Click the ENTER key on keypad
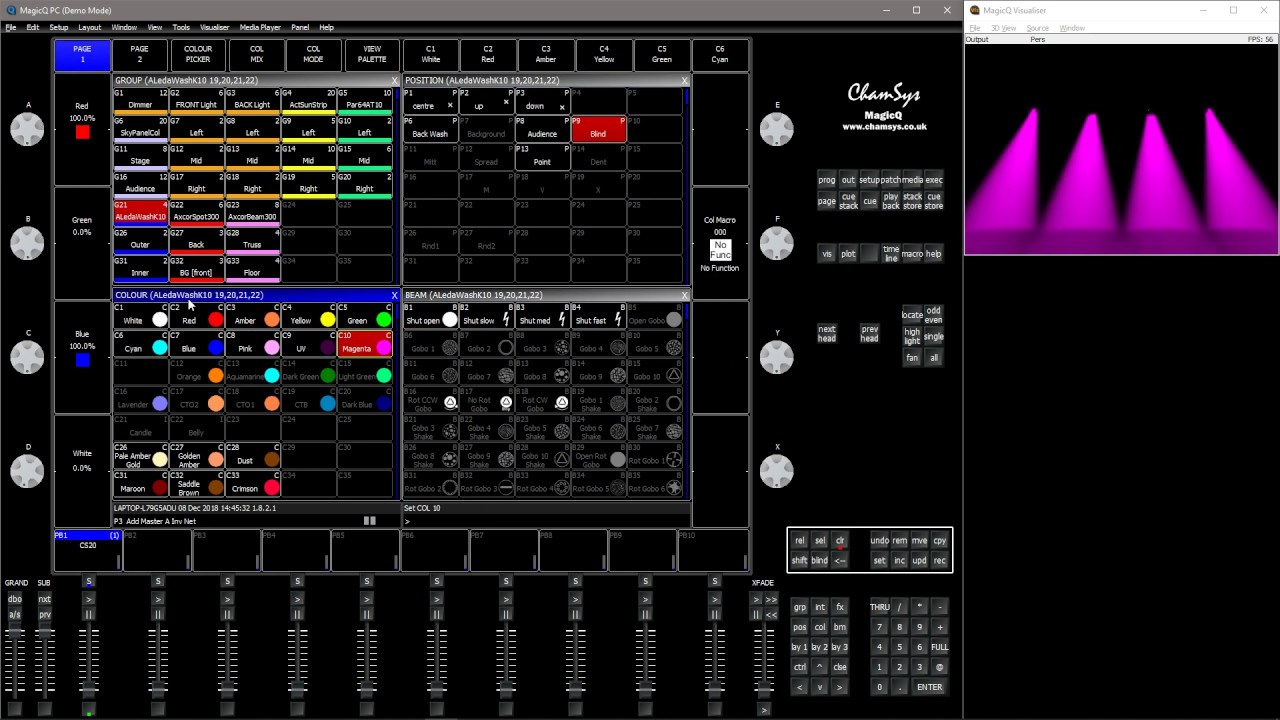The height and width of the screenshot is (720, 1280). (x=929, y=687)
